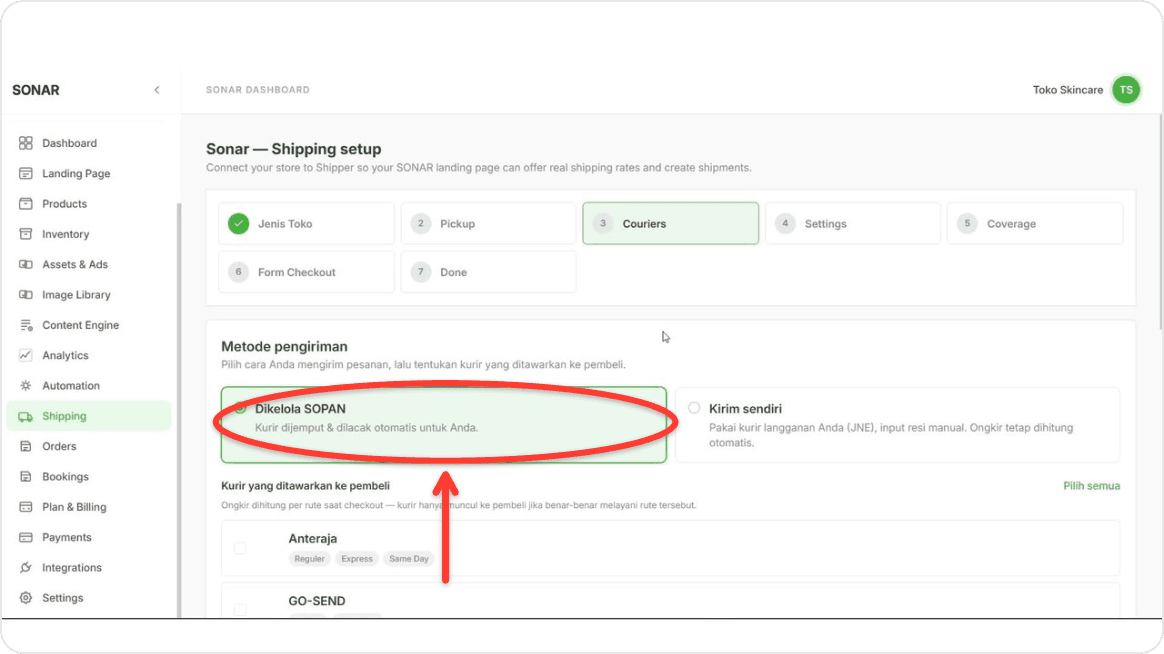Click the Orders icon in sidebar

[25, 446]
